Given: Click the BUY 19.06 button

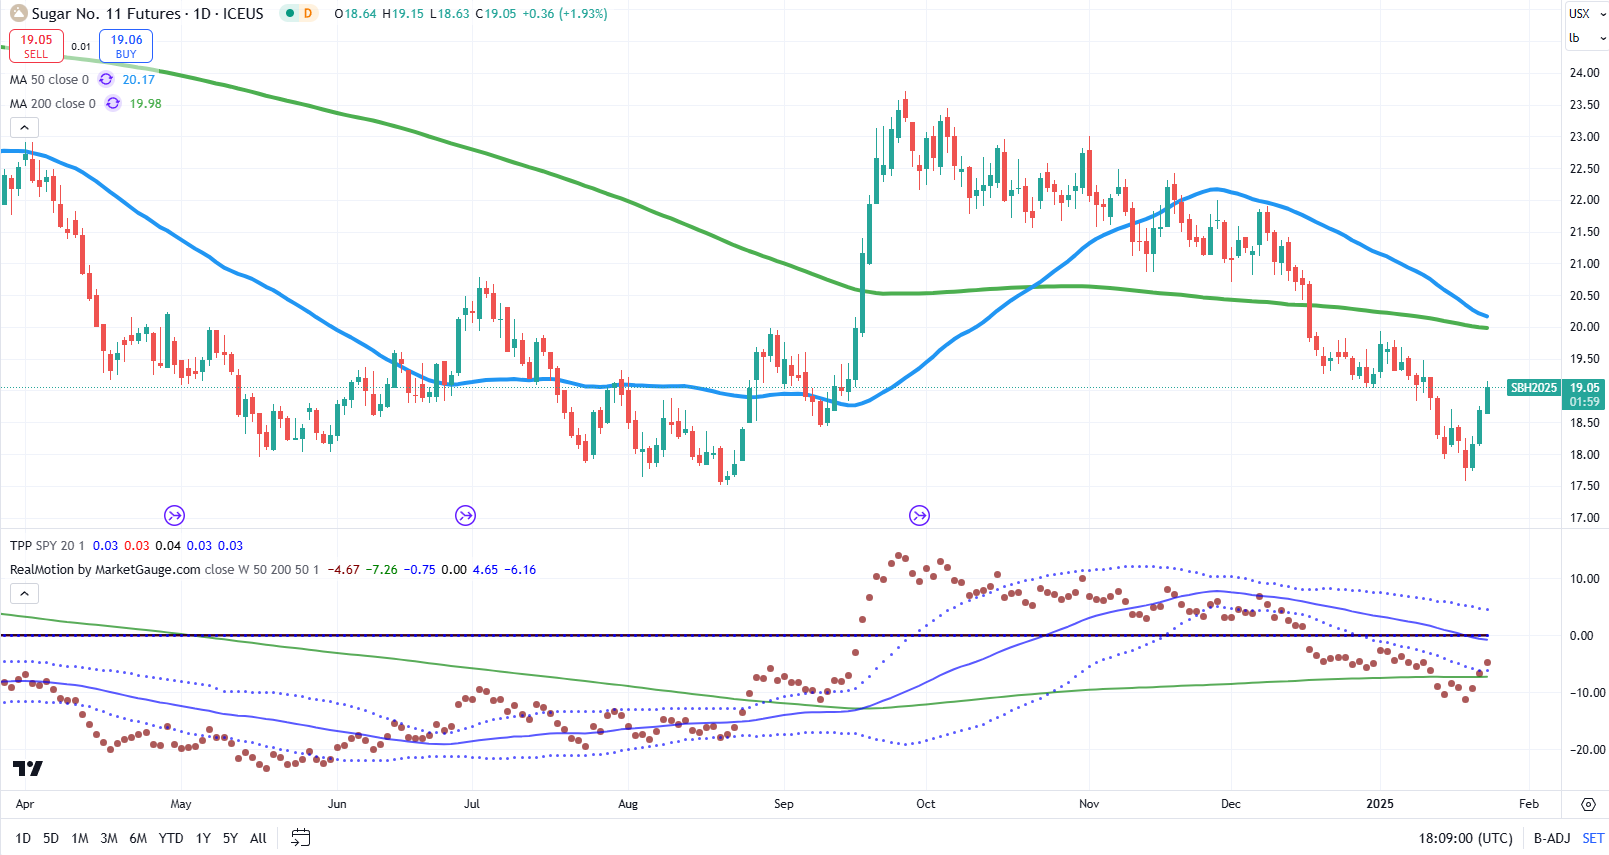Looking at the screenshot, I should pos(126,46).
